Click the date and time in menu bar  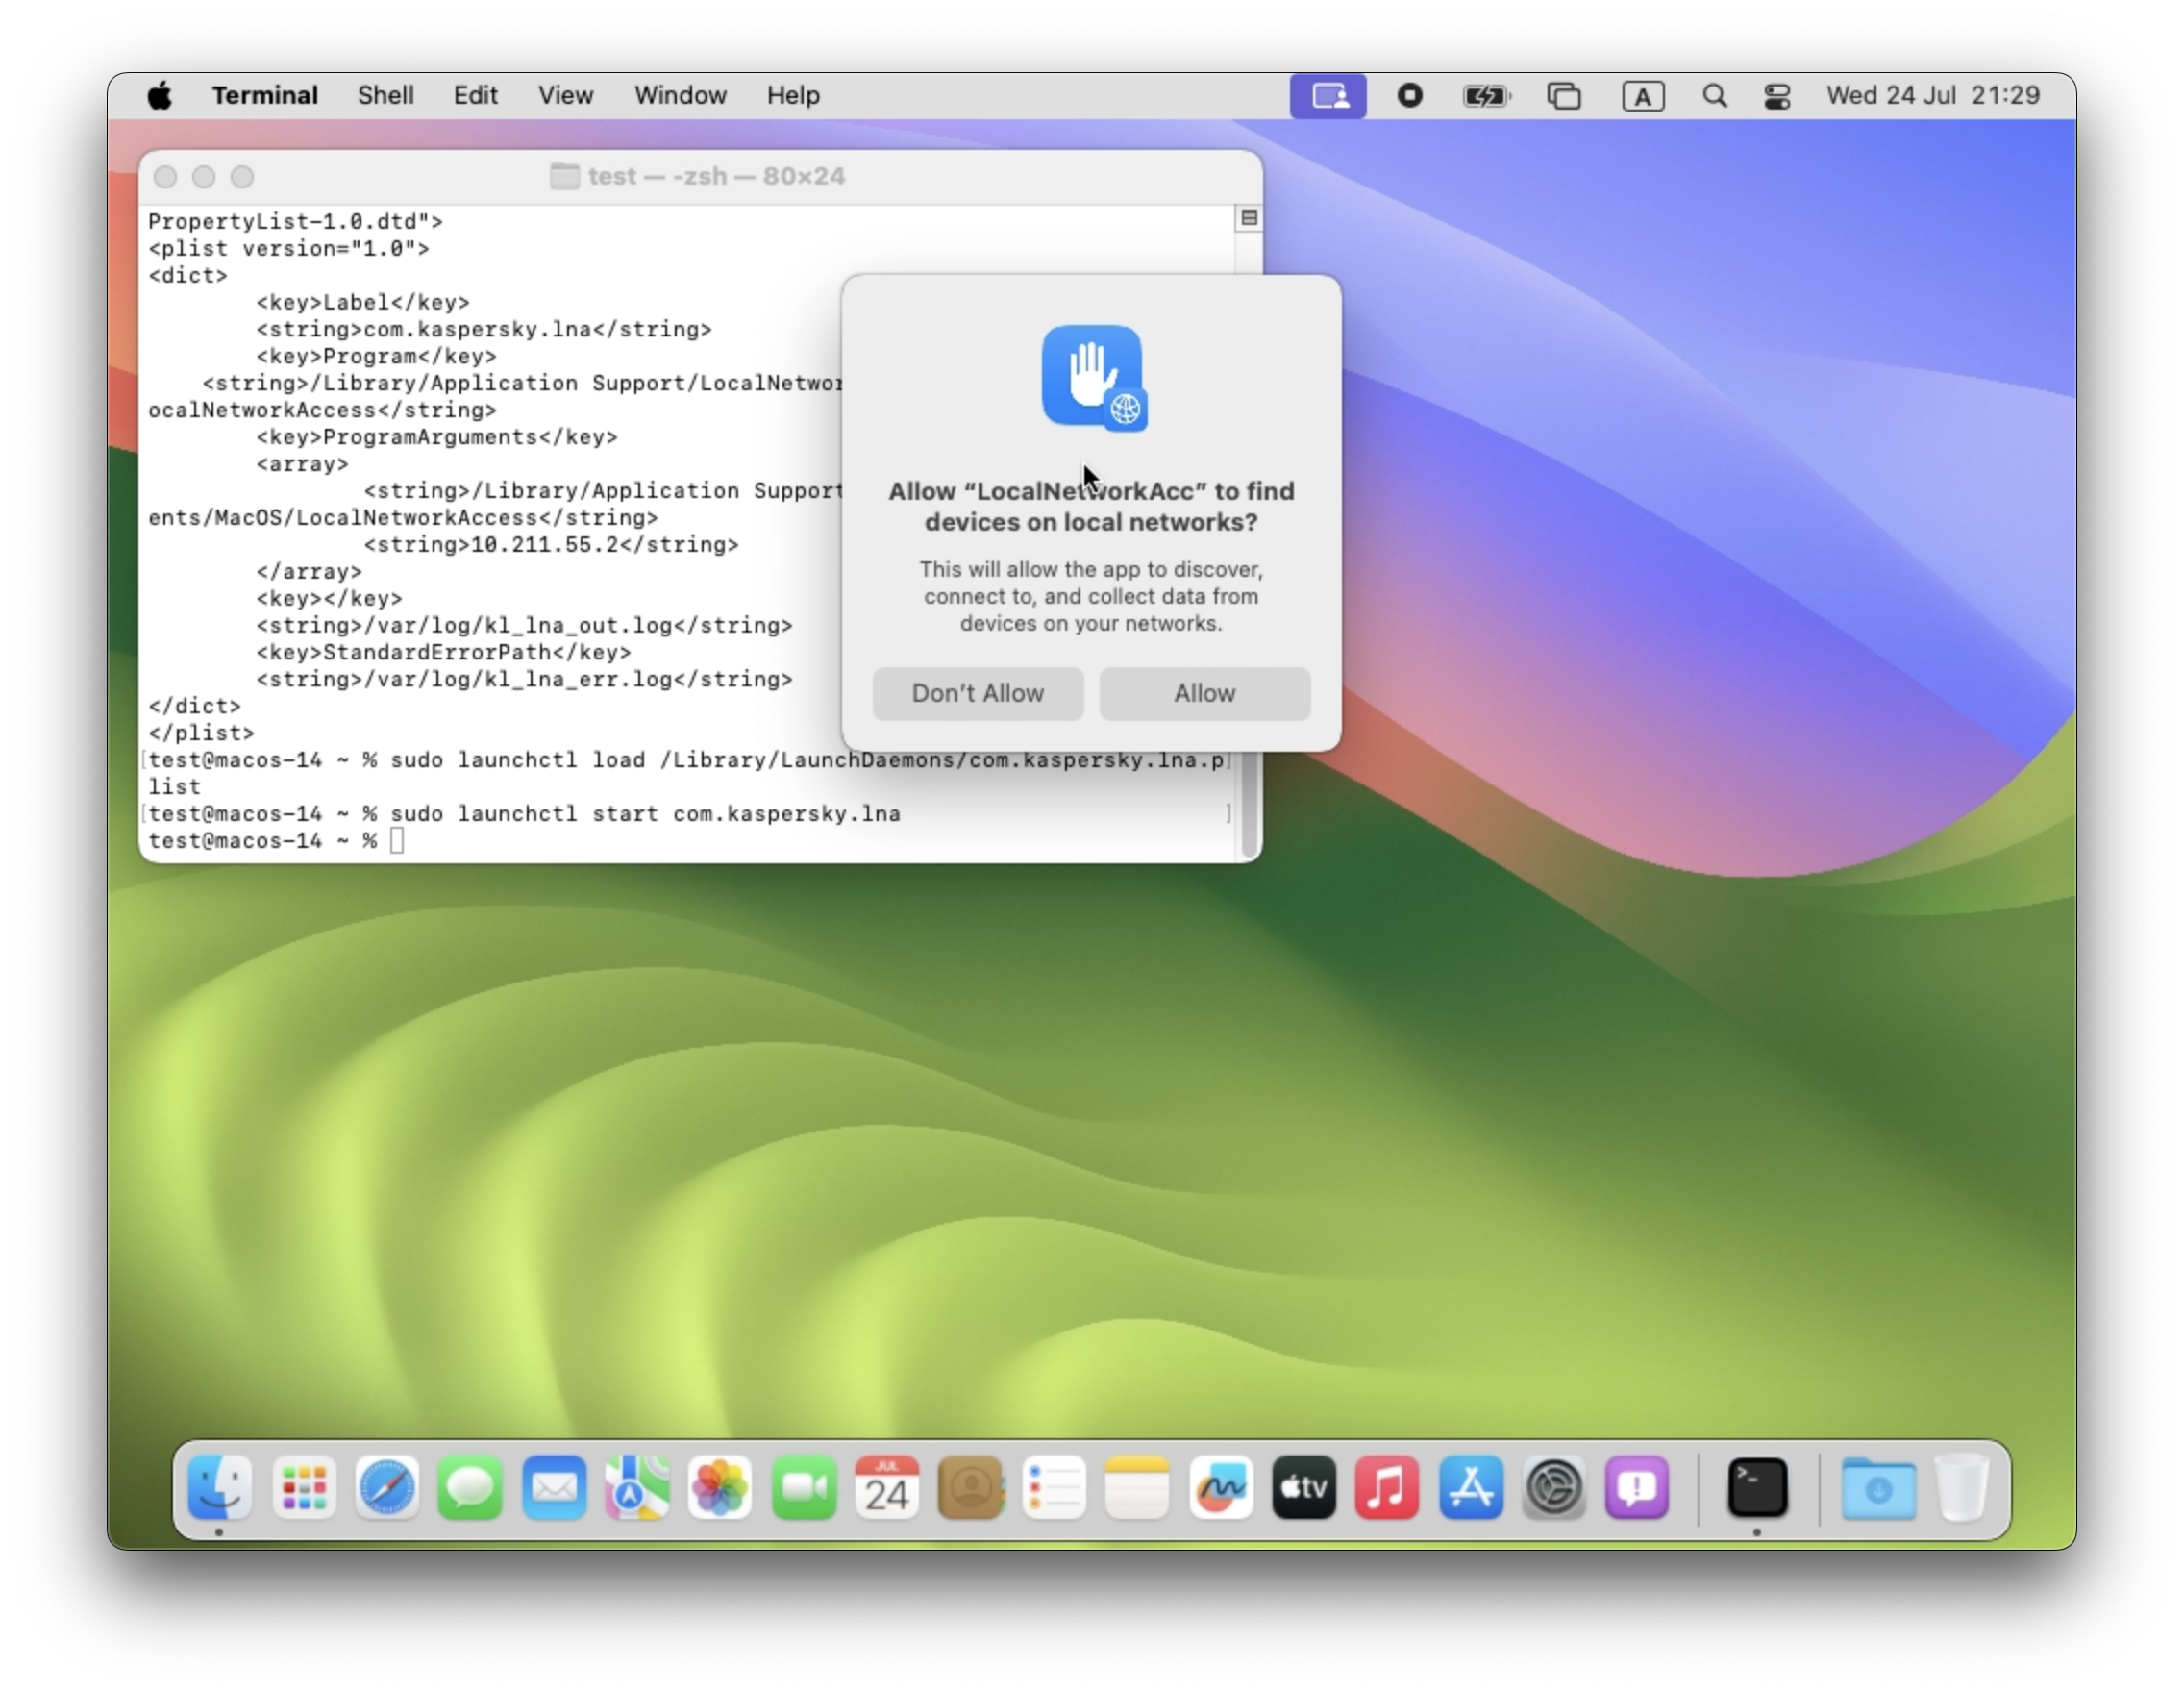pyautogui.click(x=1932, y=95)
